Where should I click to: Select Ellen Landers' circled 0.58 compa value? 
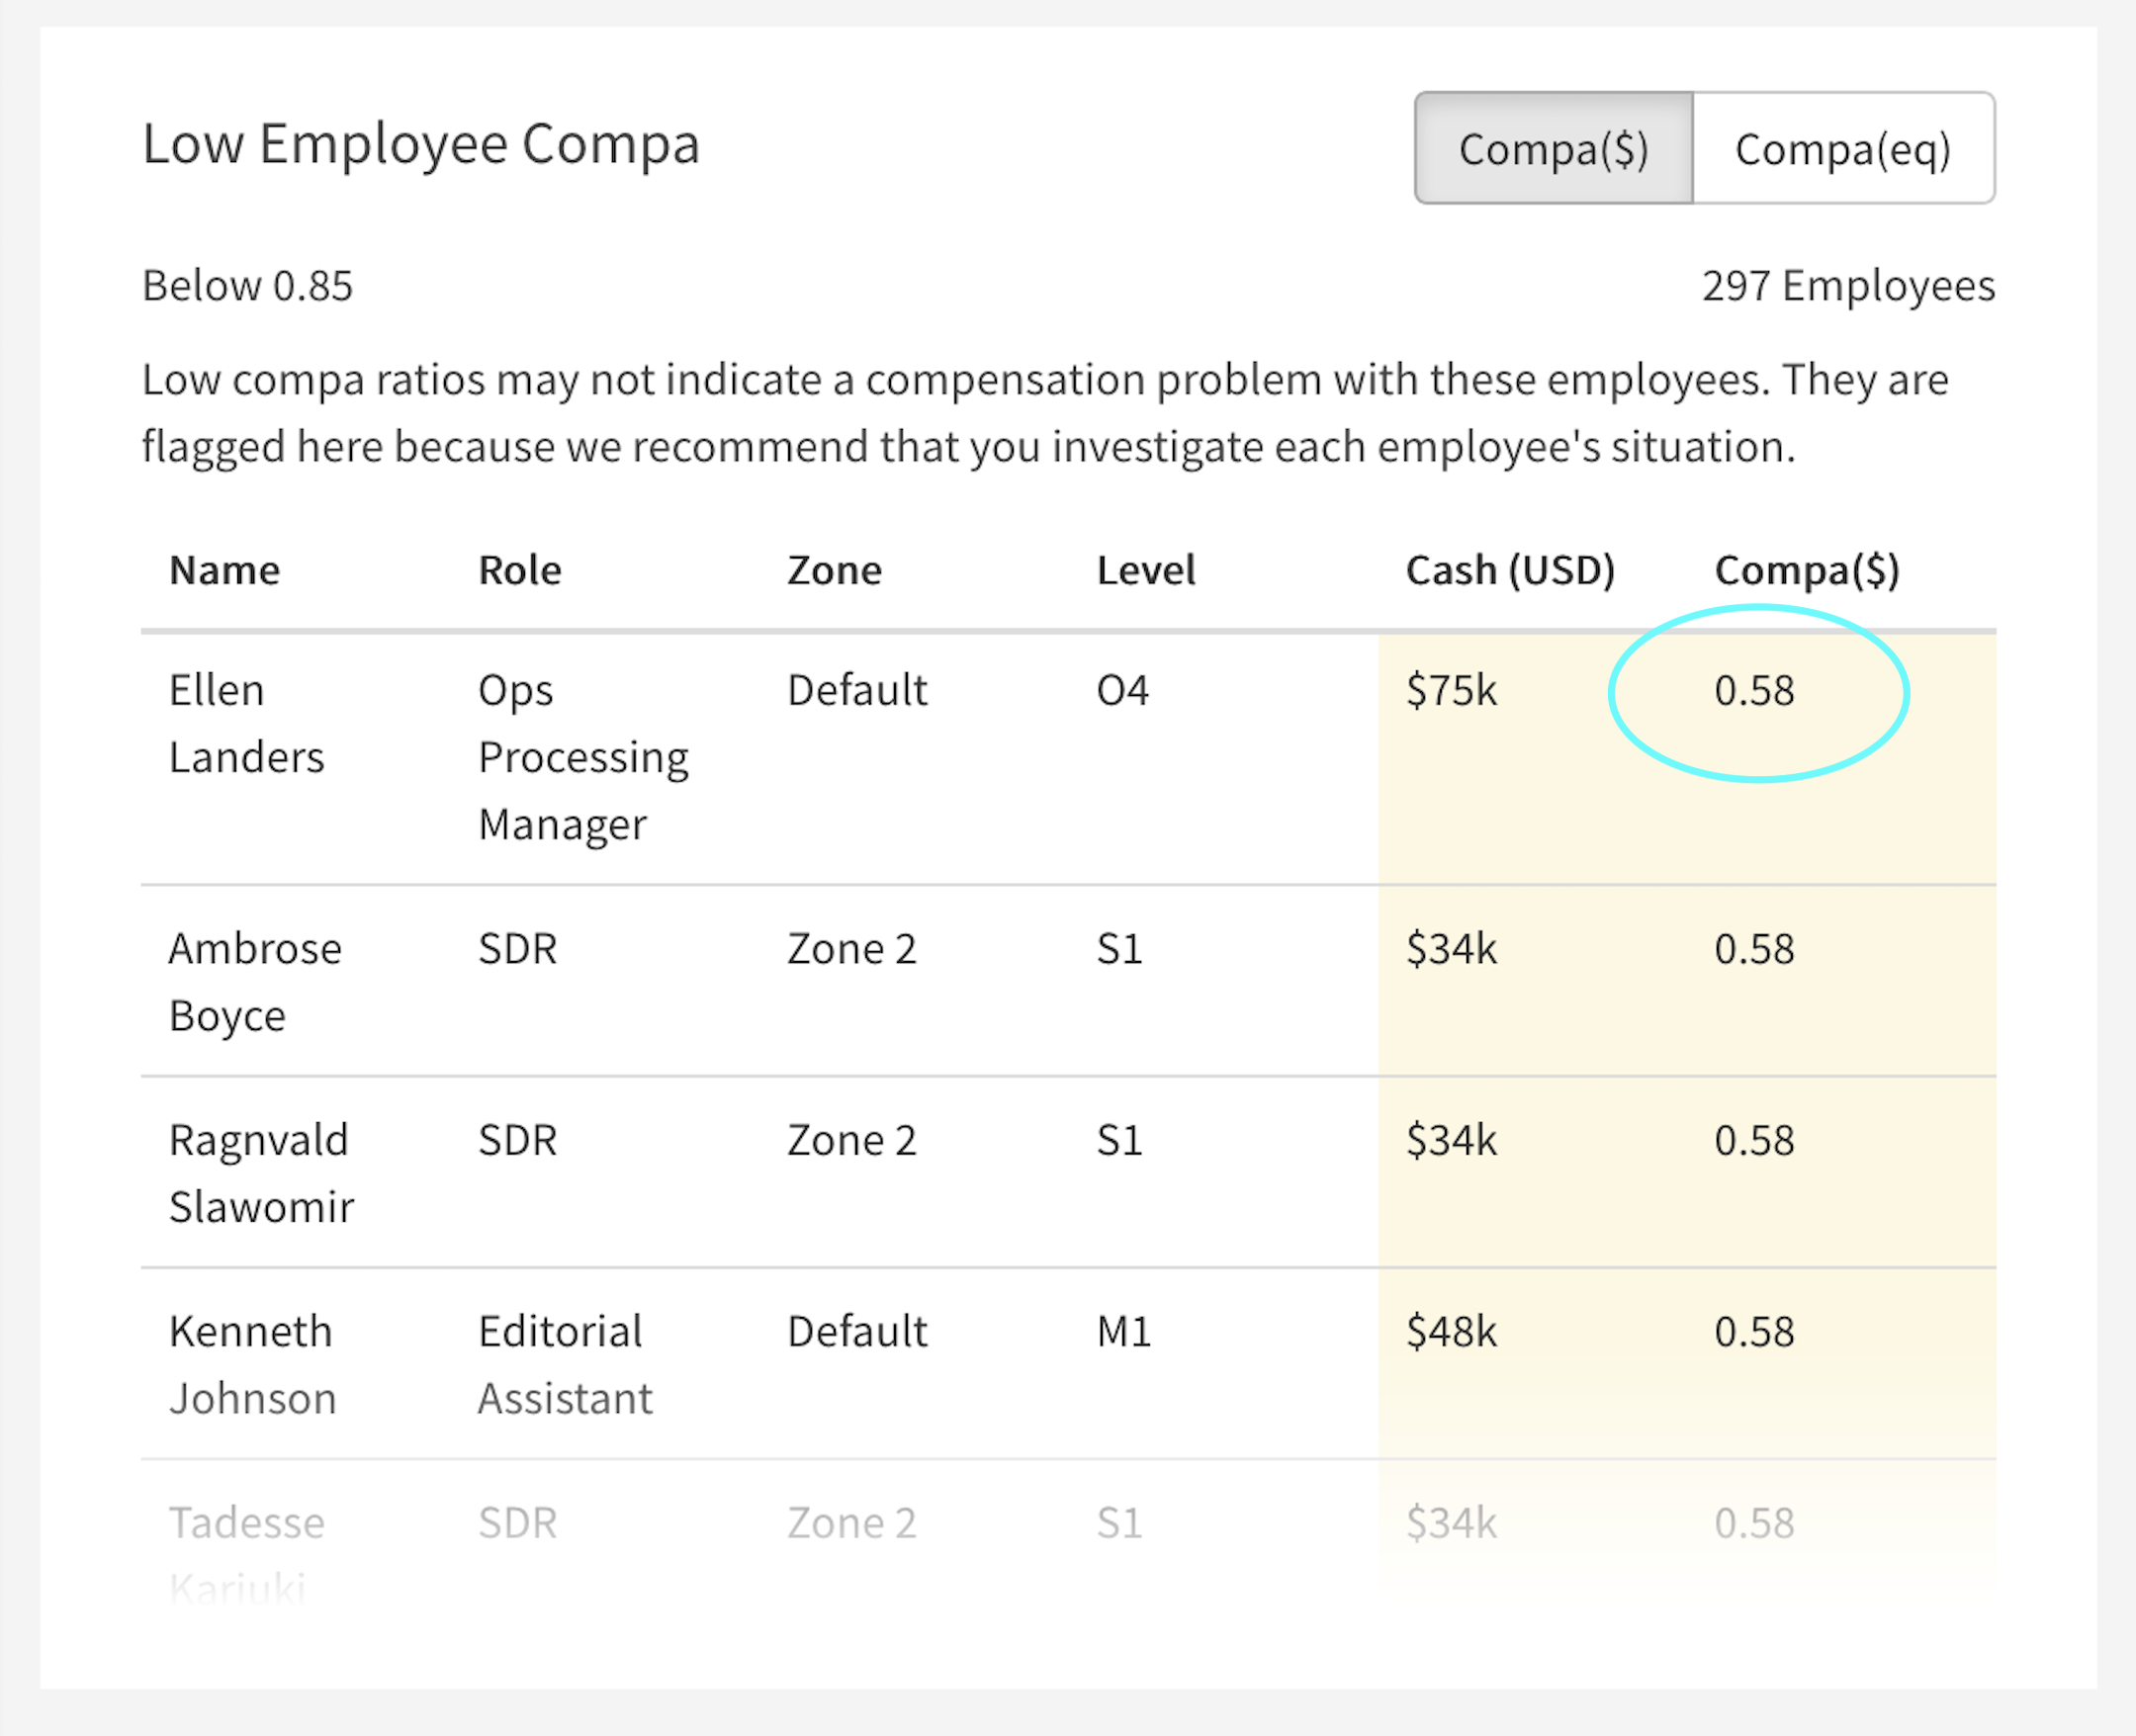click(1755, 691)
